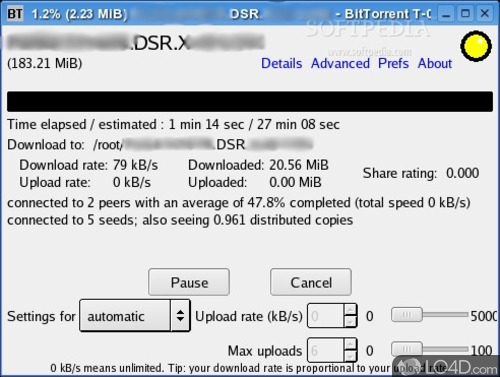Click the yellow status light indicator
Image resolution: width=500 pixels, height=377 pixels.
coord(476,46)
